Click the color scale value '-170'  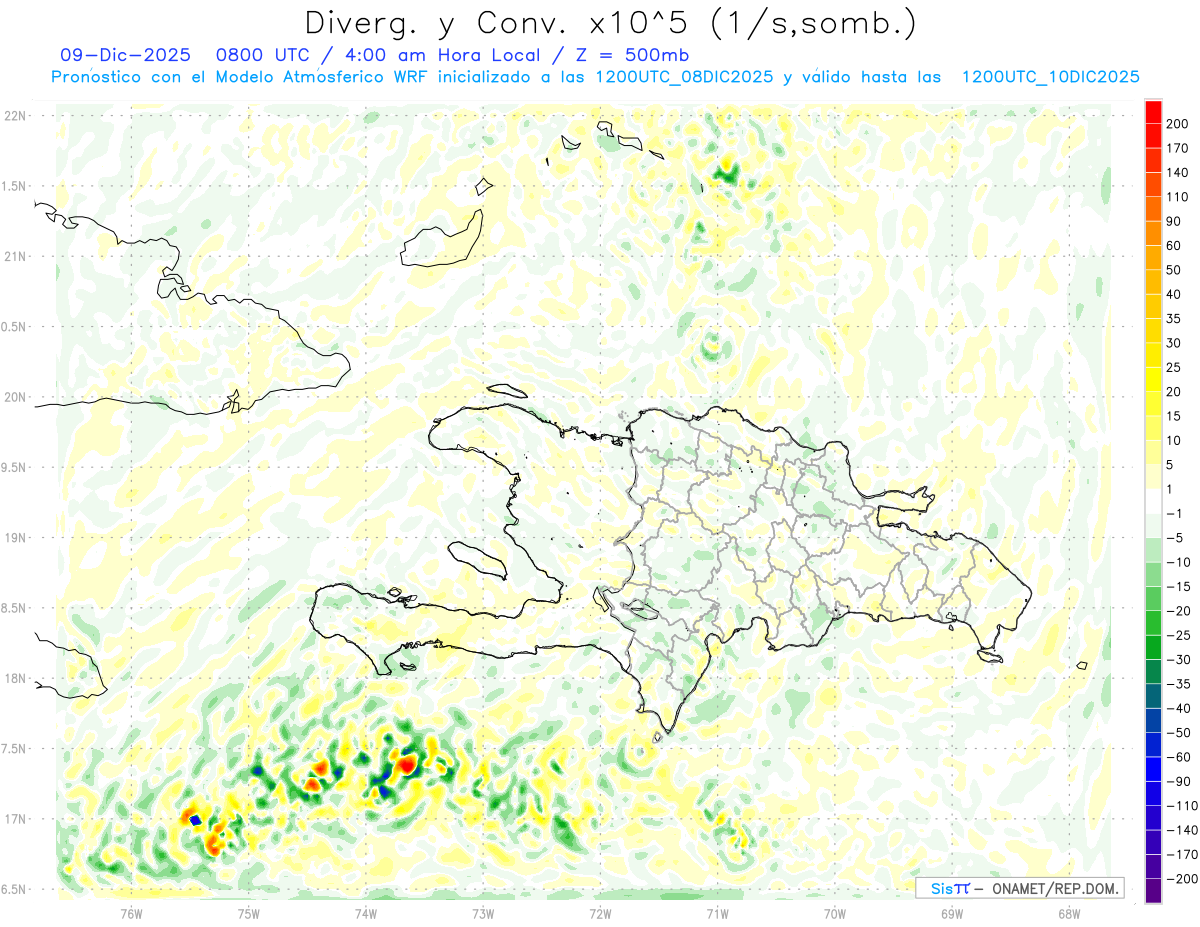(1182, 854)
